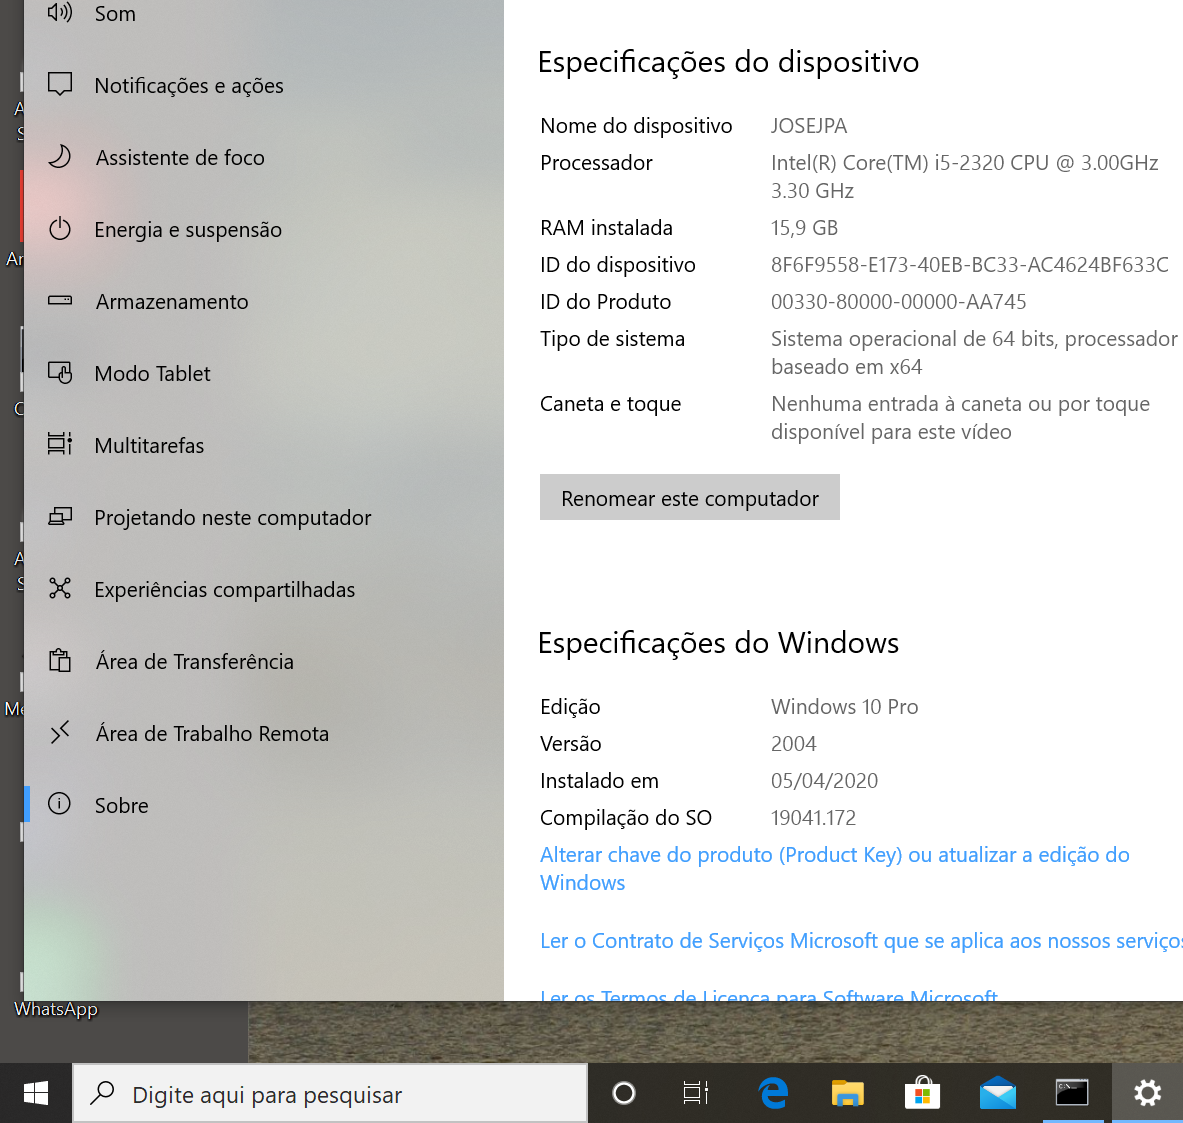Click the Compilação do SO label
The width and height of the screenshot is (1183, 1123).
click(x=626, y=817)
